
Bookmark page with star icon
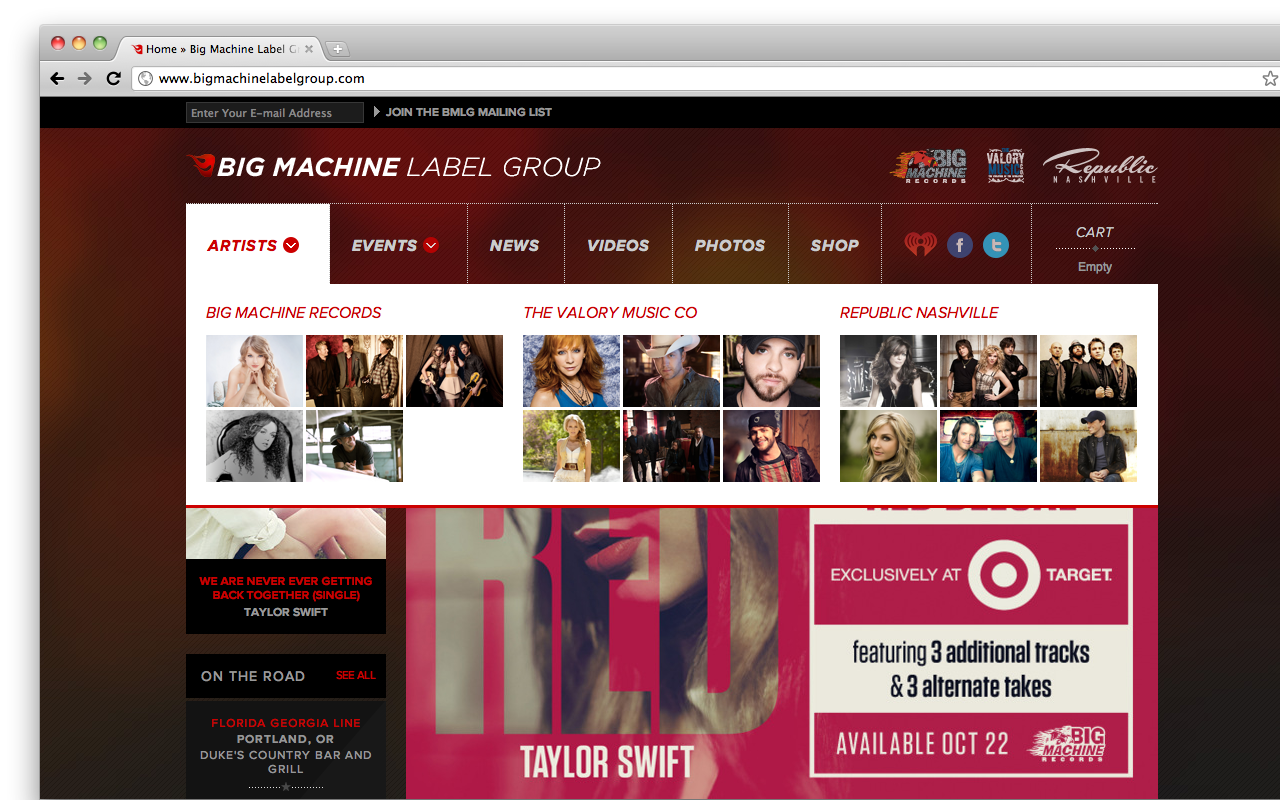(1270, 78)
